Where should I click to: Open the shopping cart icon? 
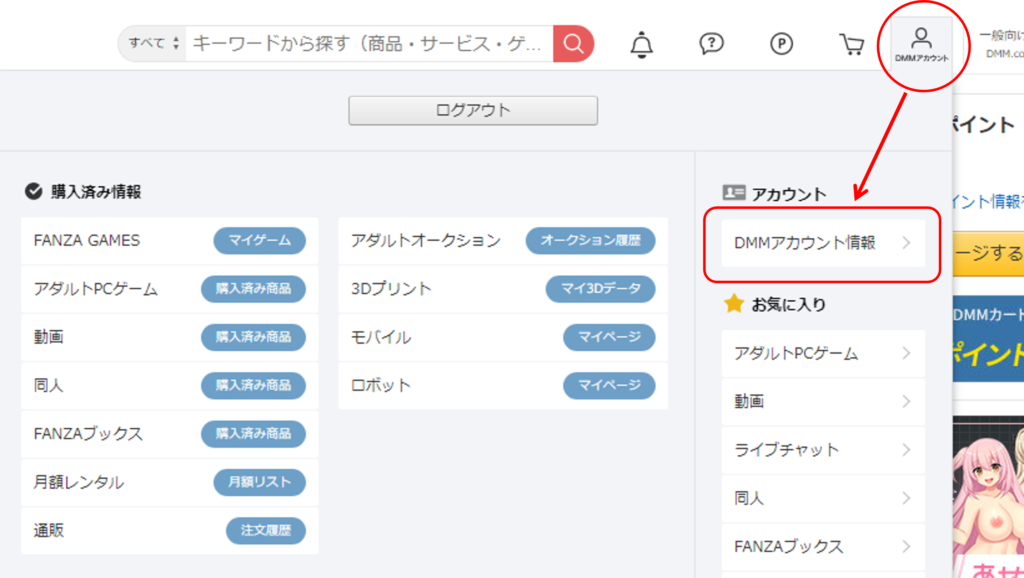tap(851, 44)
